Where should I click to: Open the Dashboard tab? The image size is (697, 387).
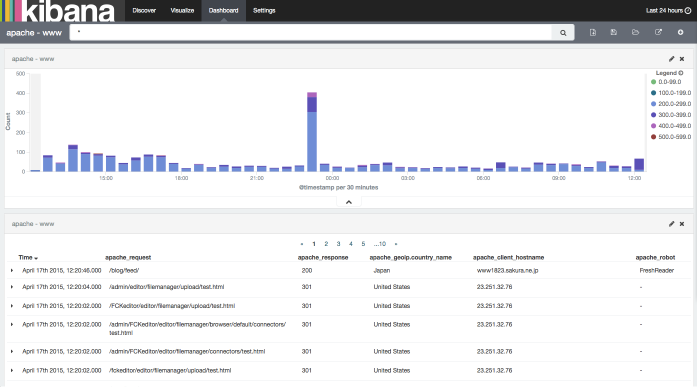[224, 10]
